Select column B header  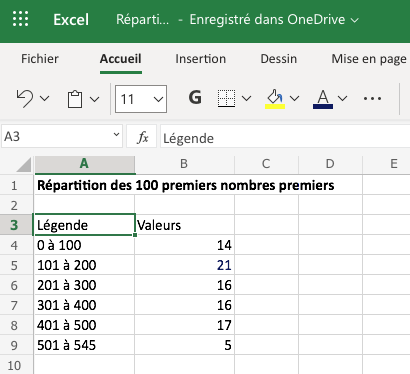[184, 164]
